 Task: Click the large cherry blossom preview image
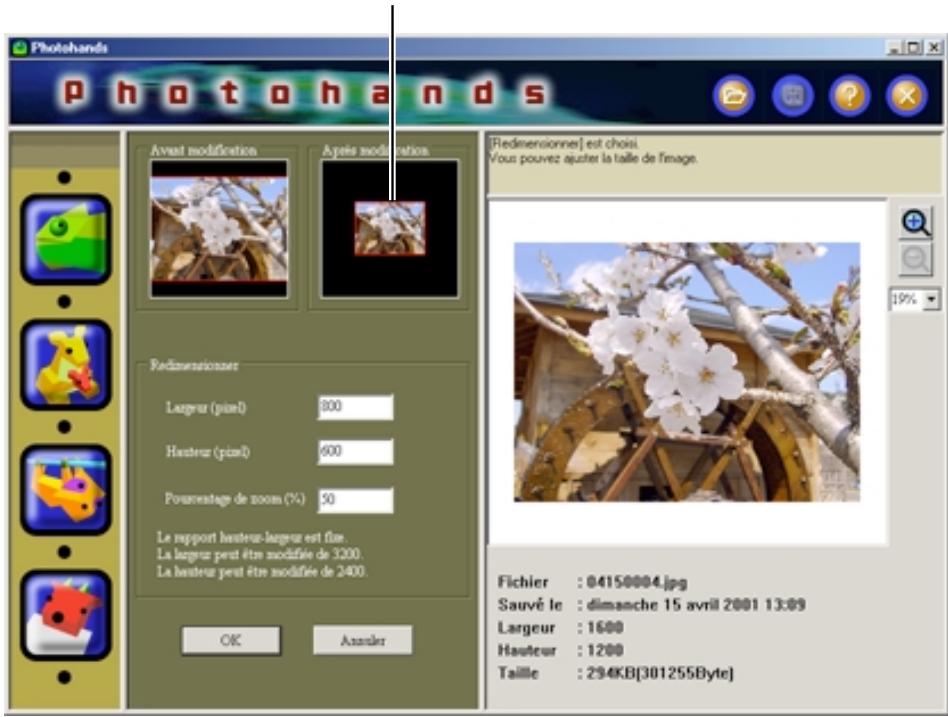687,372
